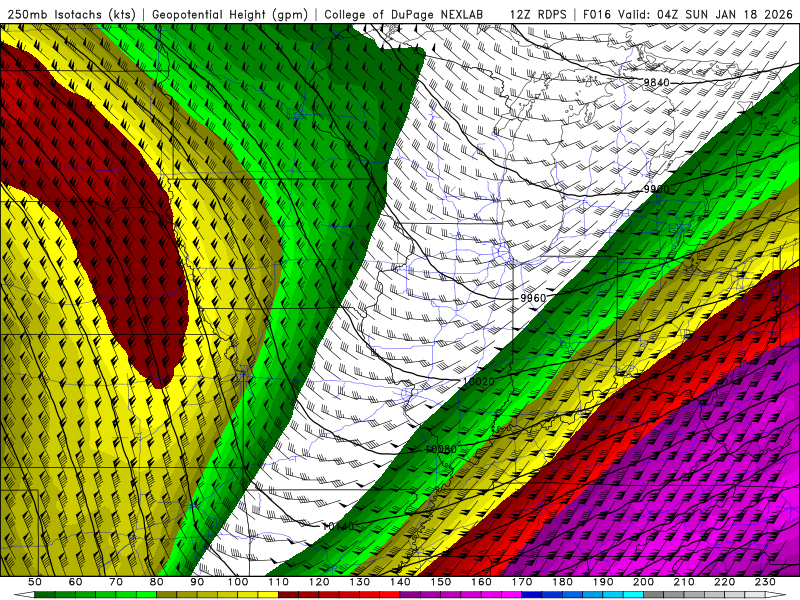This screenshot has height=600, width=800.
Task: Click the 150 knot legend label
Action: pos(441,582)
